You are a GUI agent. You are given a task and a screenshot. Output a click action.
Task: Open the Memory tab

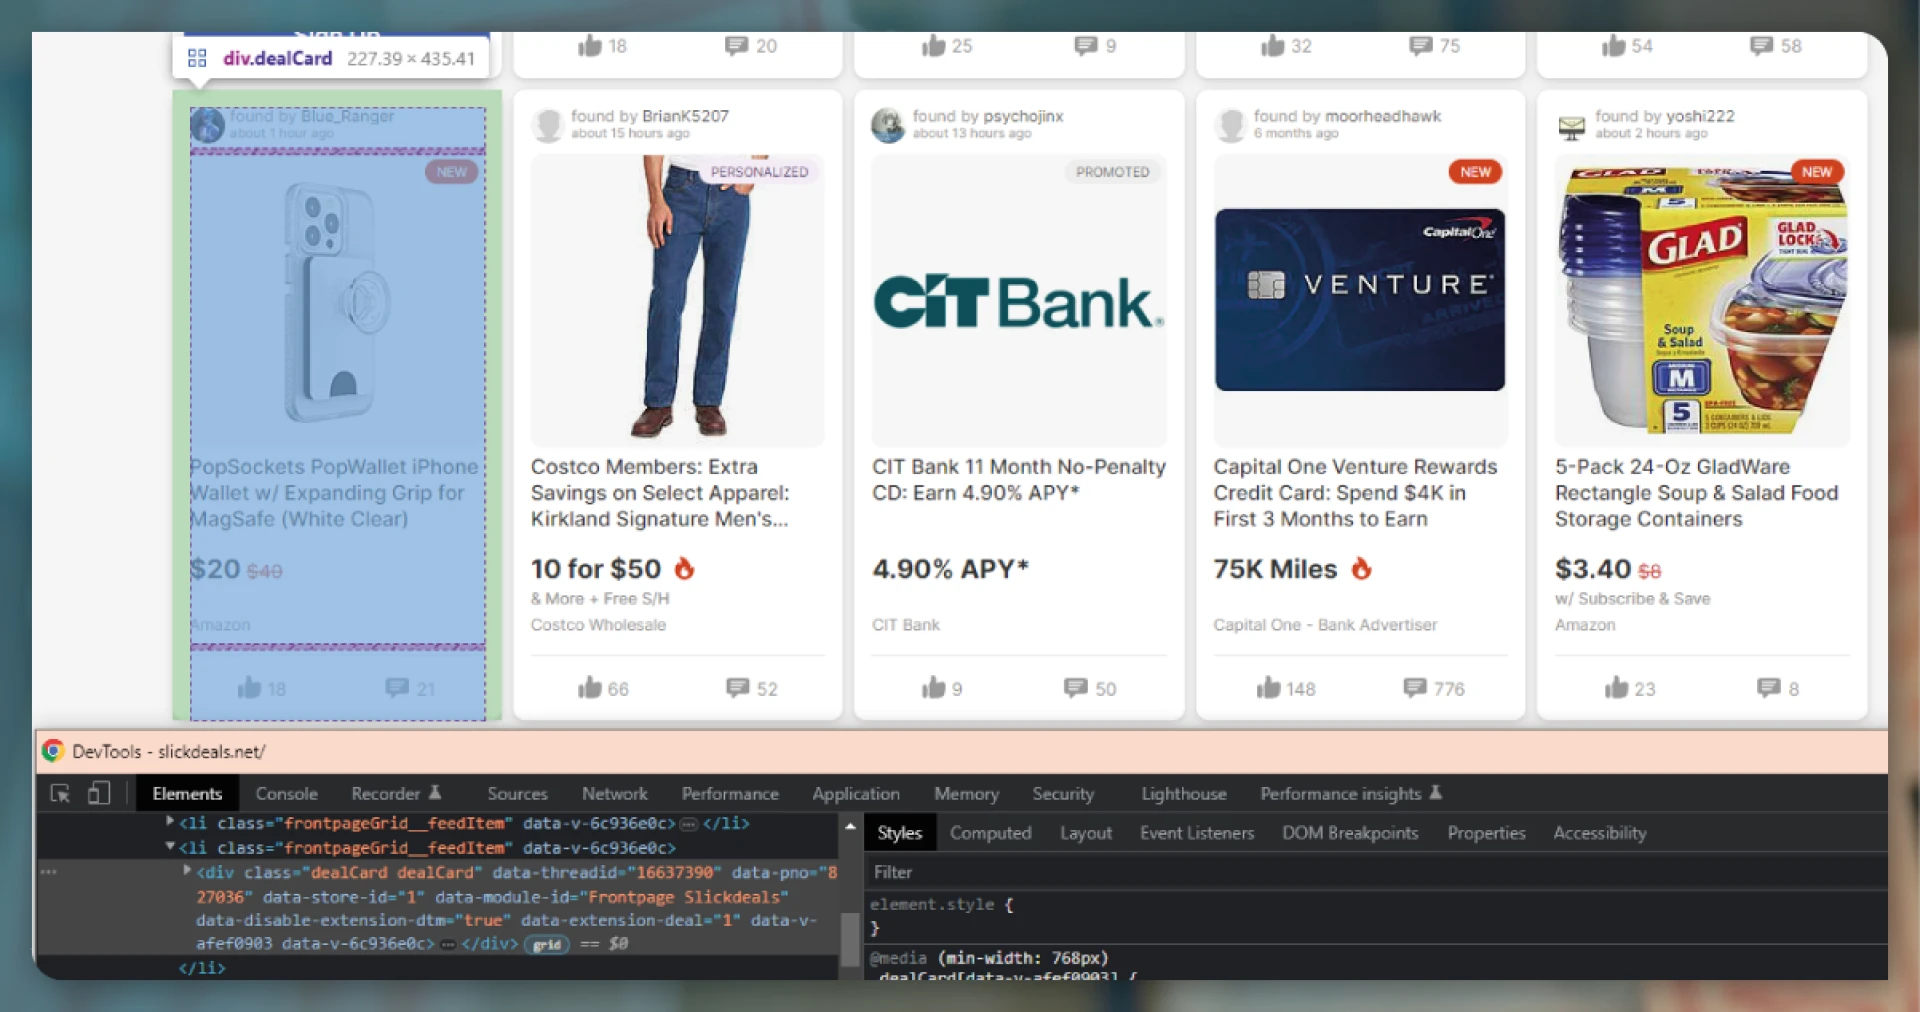click(x=966, y=793)
